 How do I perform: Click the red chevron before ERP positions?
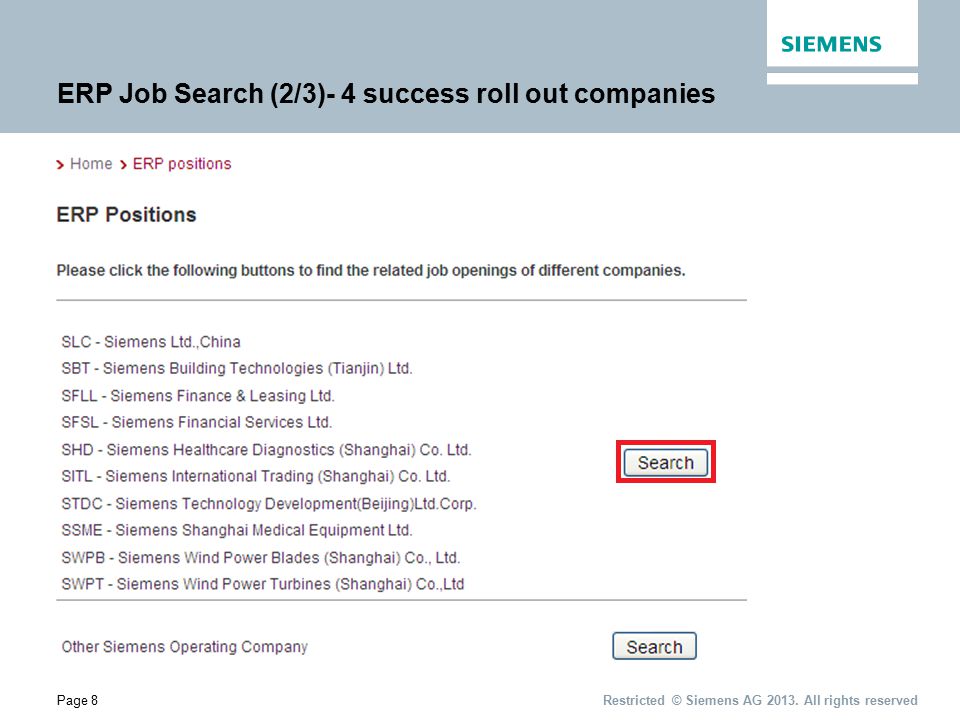pos(123,165)
